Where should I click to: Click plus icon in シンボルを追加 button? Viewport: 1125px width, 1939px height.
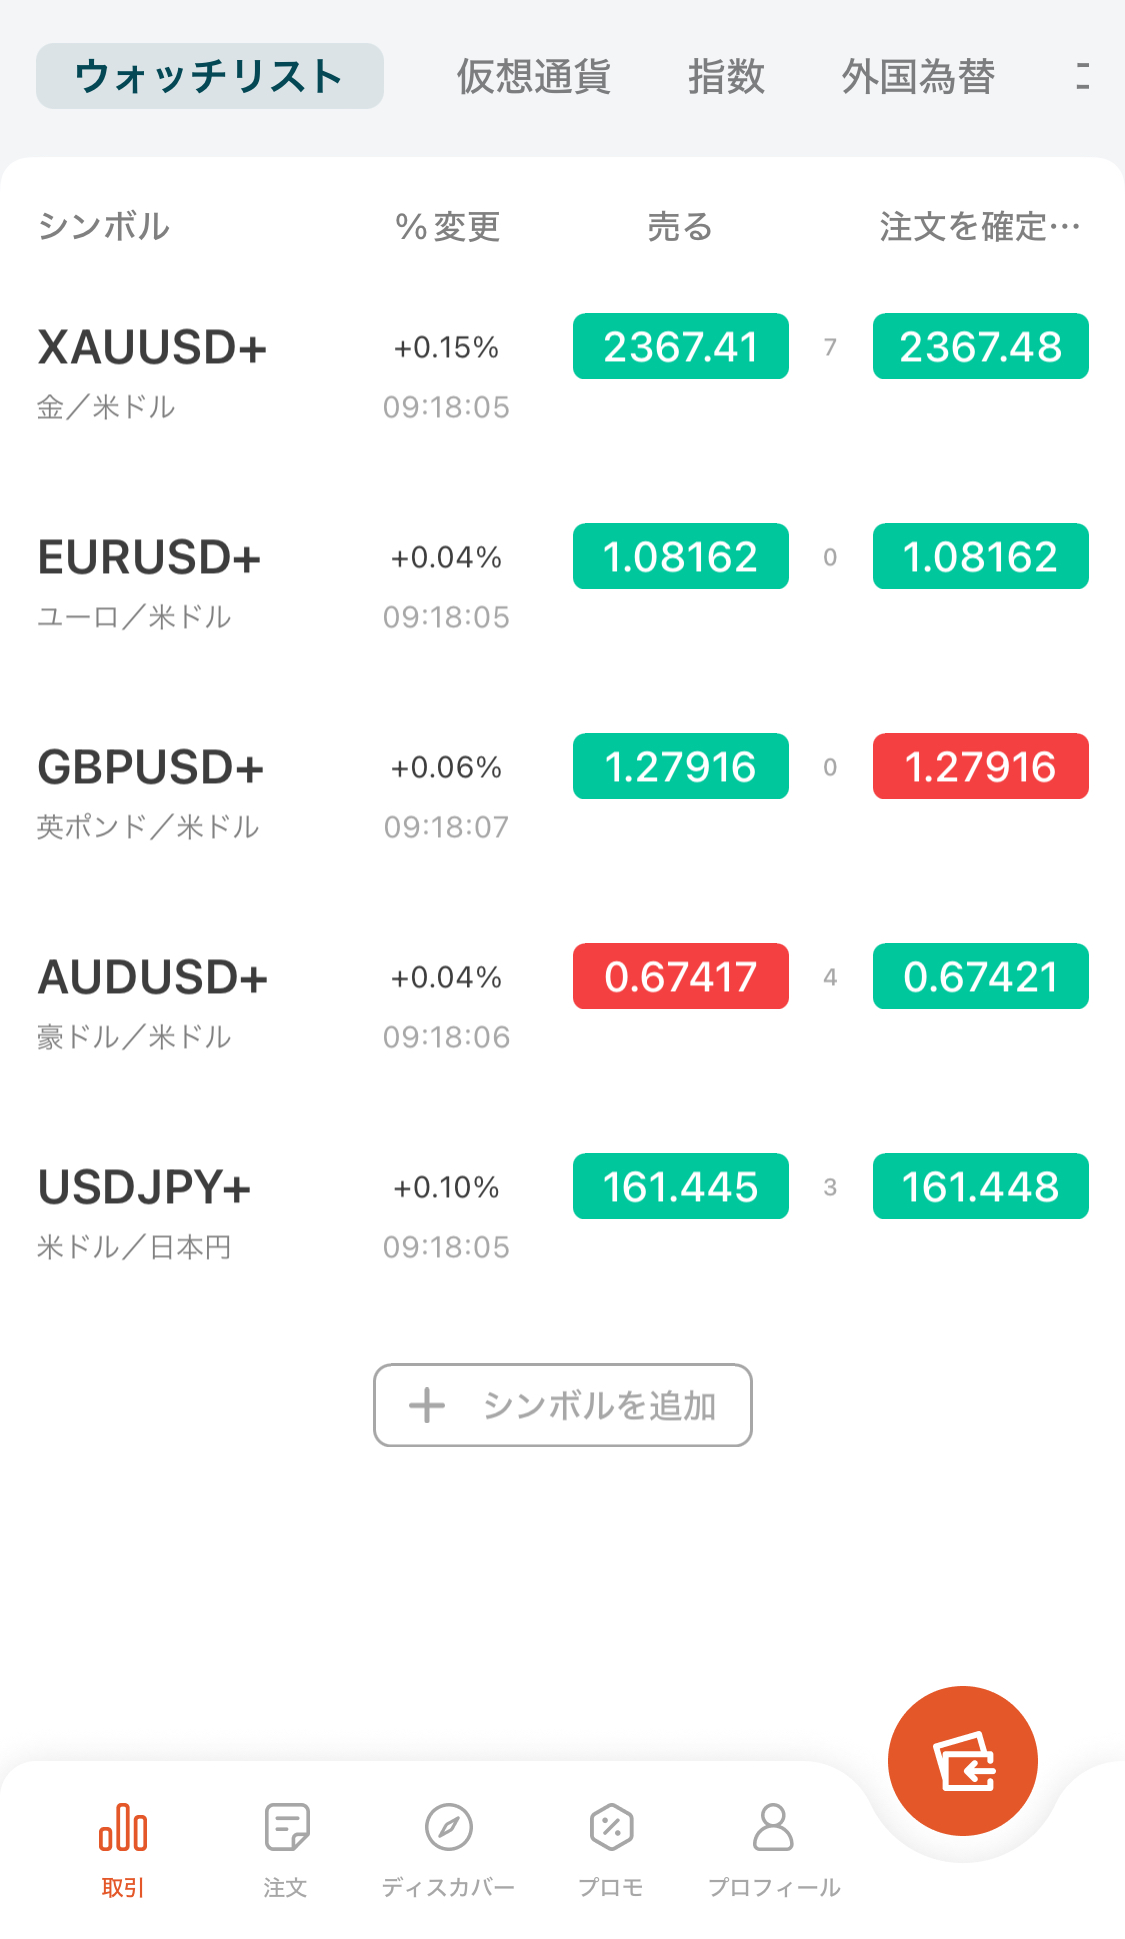[x=427, y=1405]
